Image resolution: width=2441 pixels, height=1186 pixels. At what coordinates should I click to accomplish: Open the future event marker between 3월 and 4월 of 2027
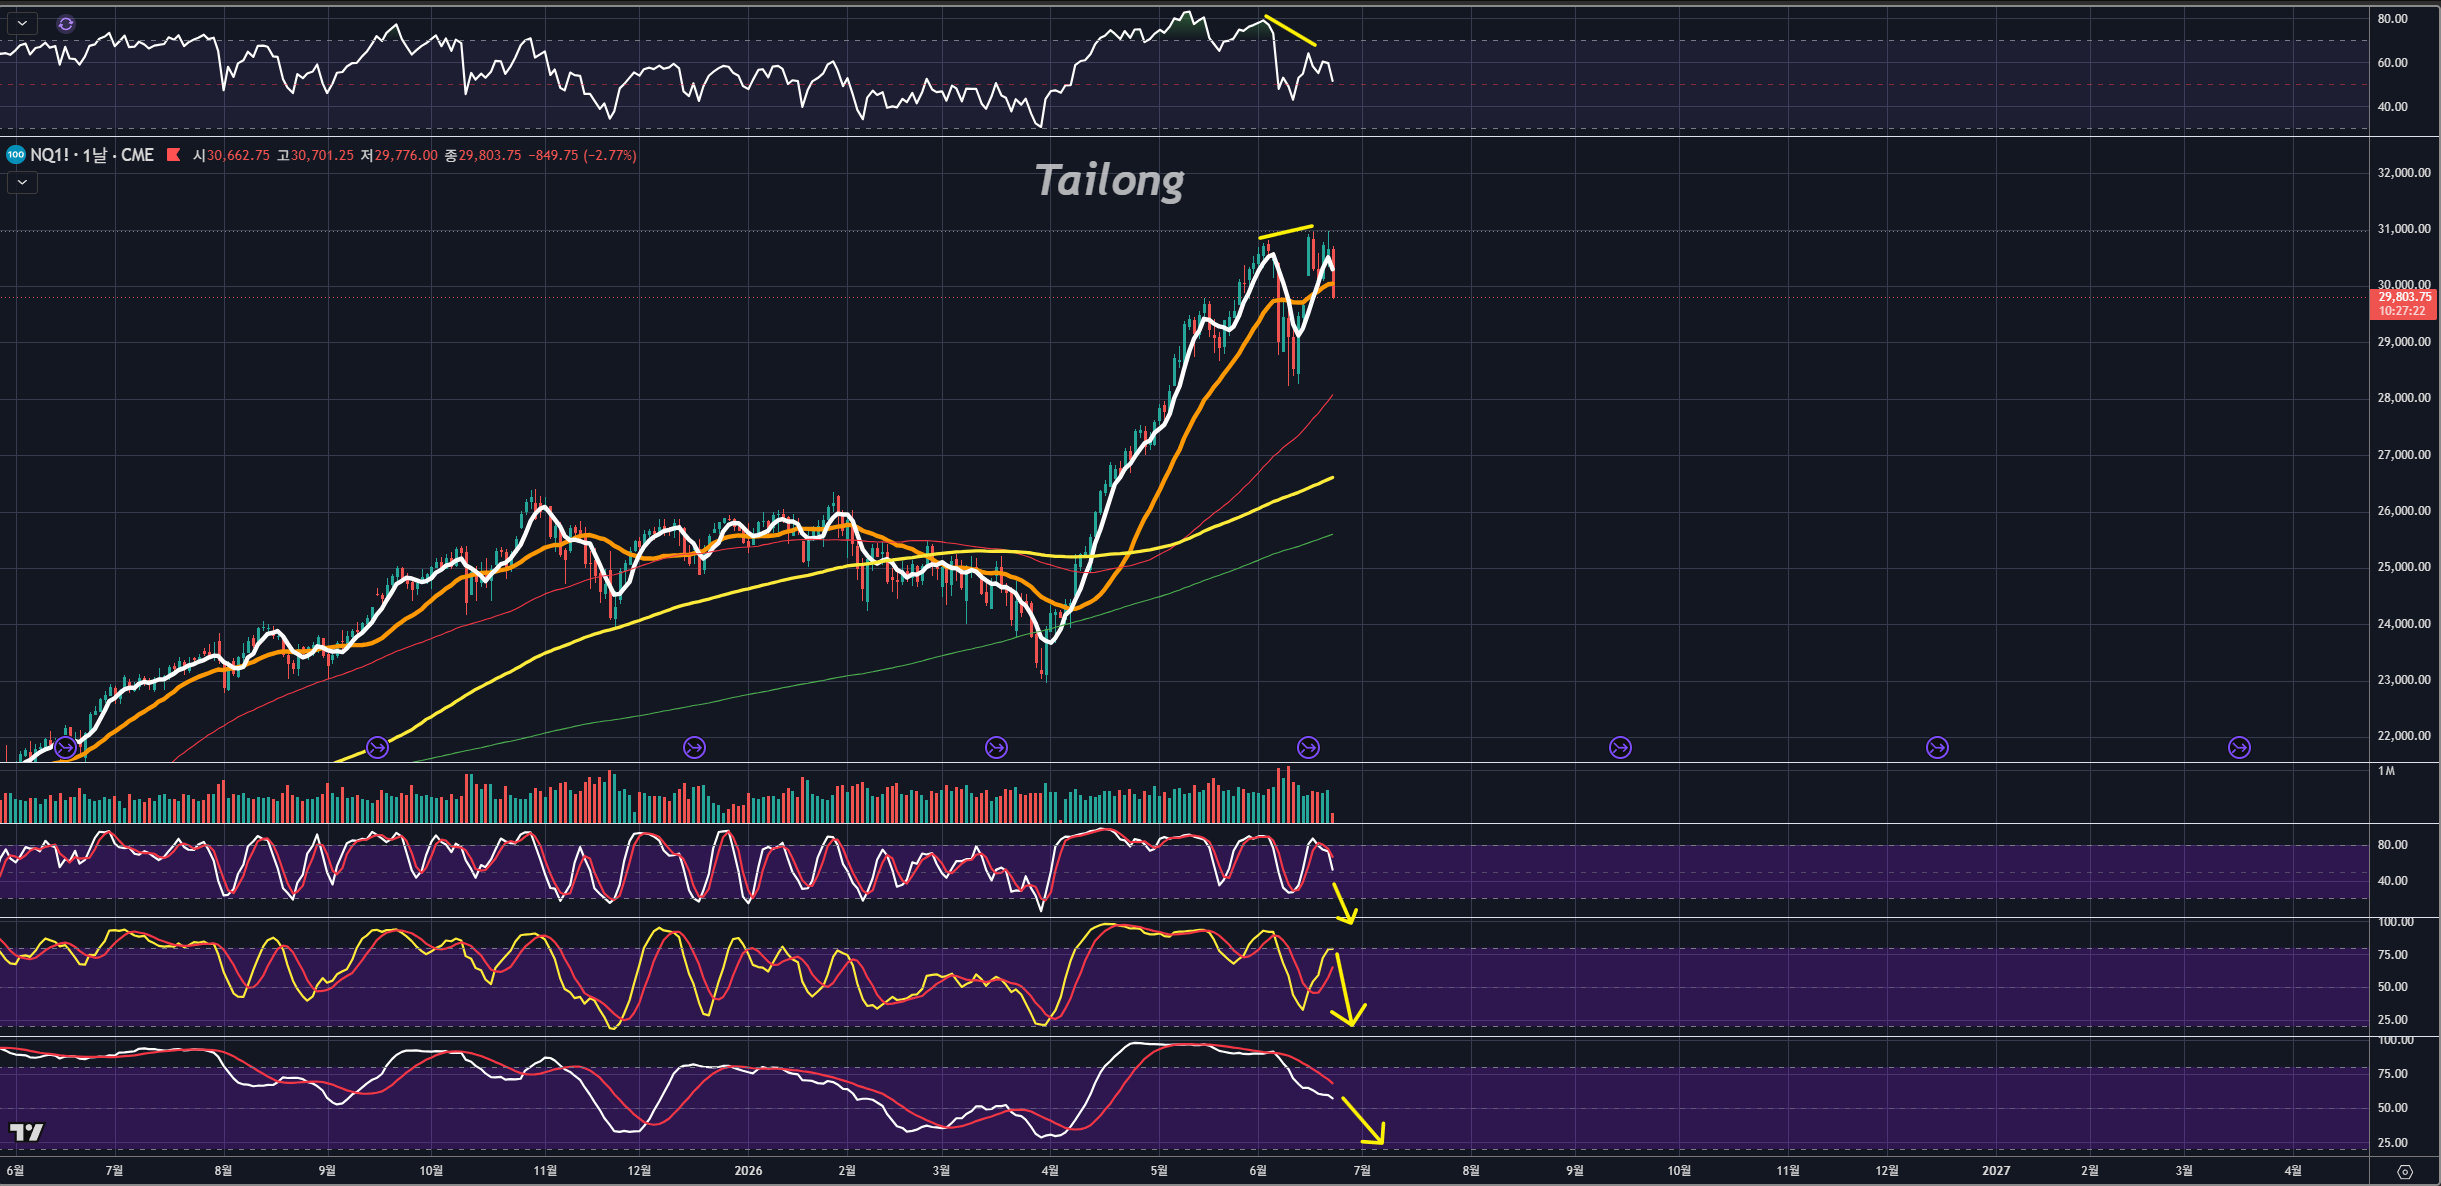point(2239,747)
